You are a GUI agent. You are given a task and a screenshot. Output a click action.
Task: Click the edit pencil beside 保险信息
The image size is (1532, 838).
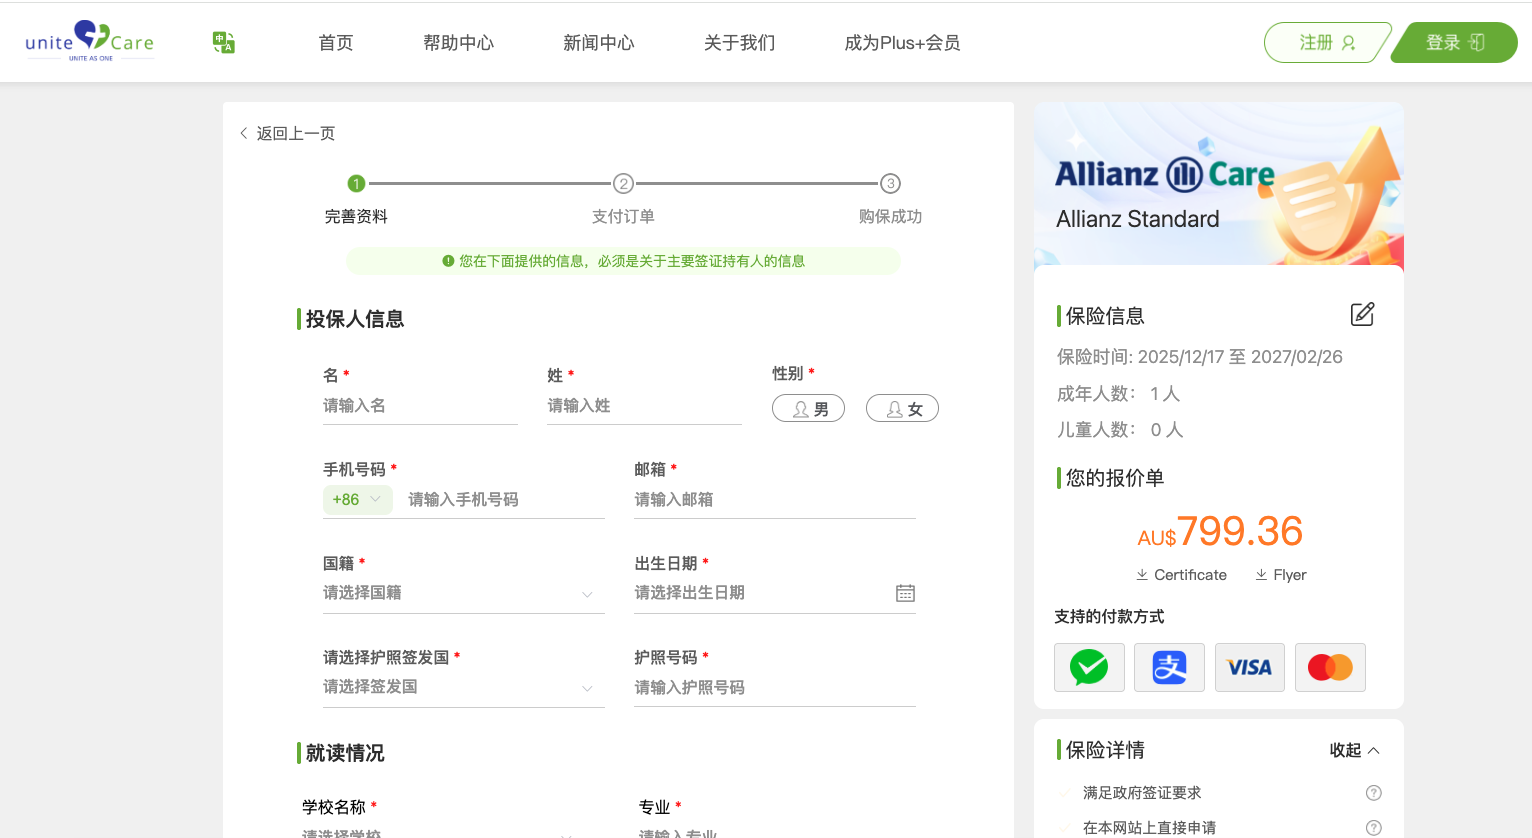click(1362, 314)
